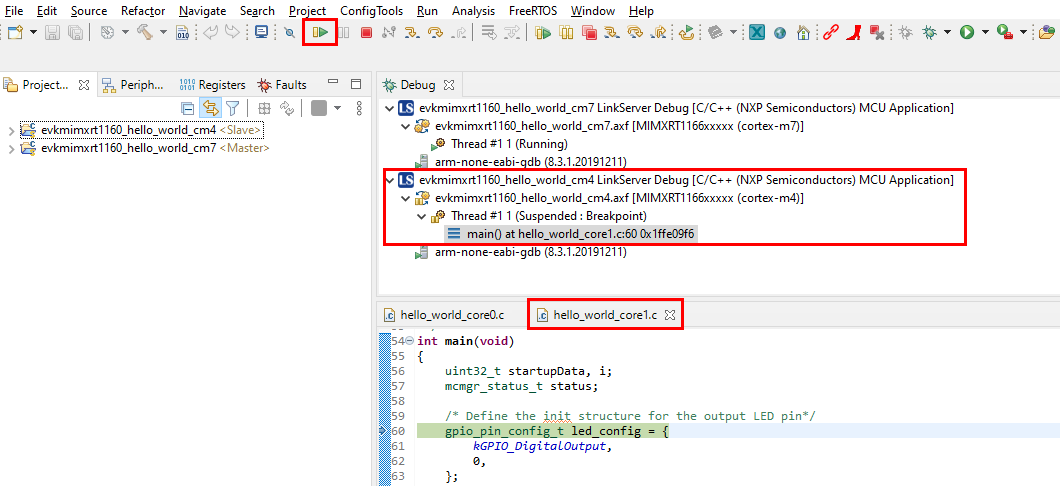Collapse the hello_world_cm4 LinkServer Debug node
The height and width of the screenshot is (486, 1062).
click(390, 180)
